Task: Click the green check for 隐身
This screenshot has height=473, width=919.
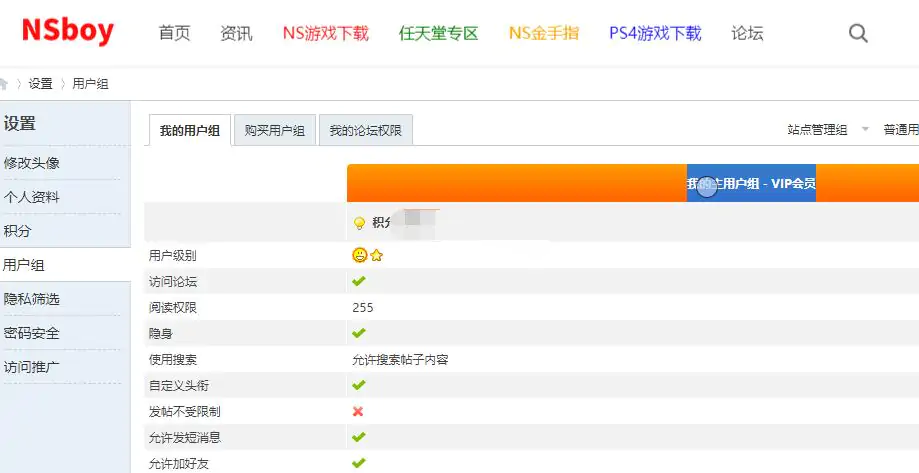Action: coord(359,333)
